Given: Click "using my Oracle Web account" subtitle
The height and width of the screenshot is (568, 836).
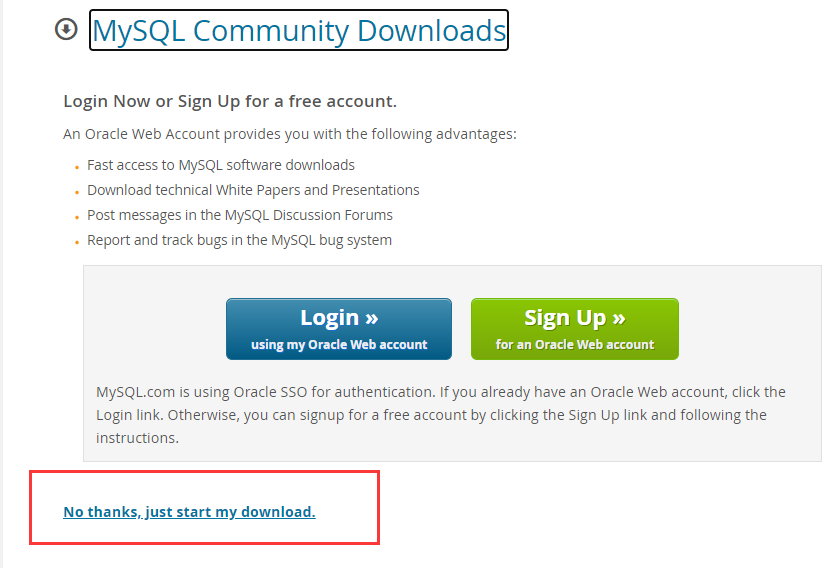Looking at the screenshot, I should tap(339, 345).
